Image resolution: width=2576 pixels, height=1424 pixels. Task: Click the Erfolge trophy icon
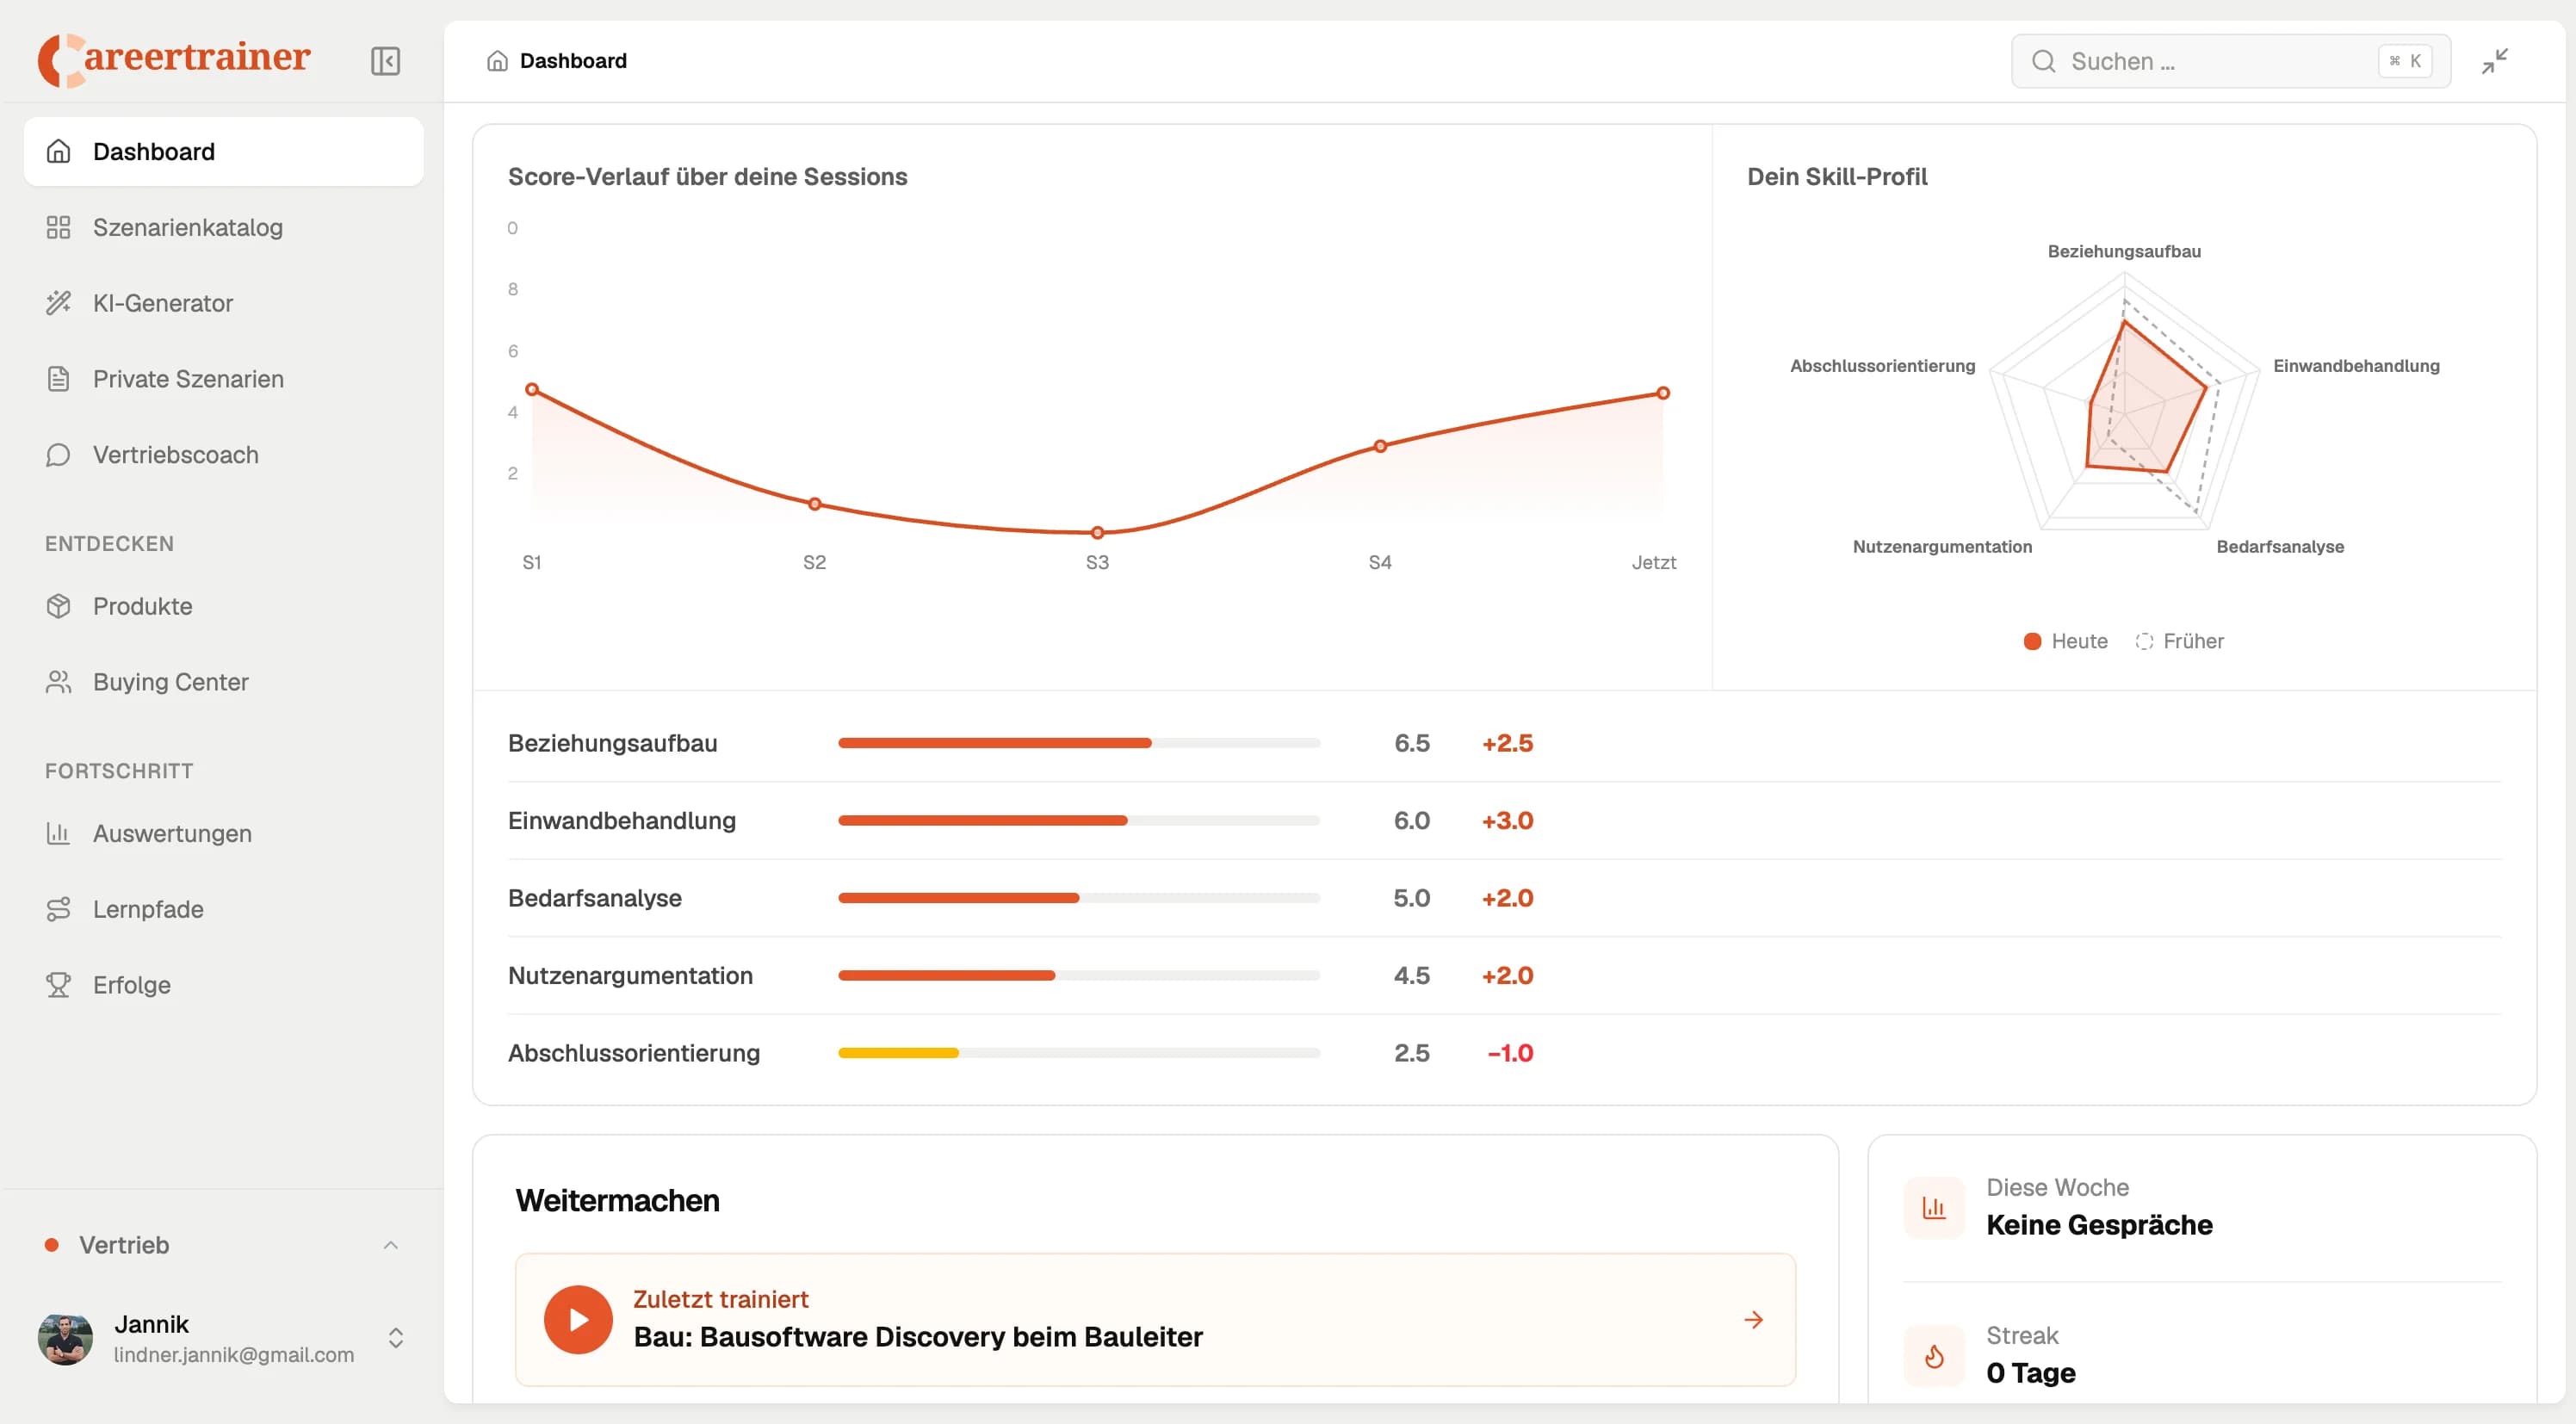tap(58, 985)
